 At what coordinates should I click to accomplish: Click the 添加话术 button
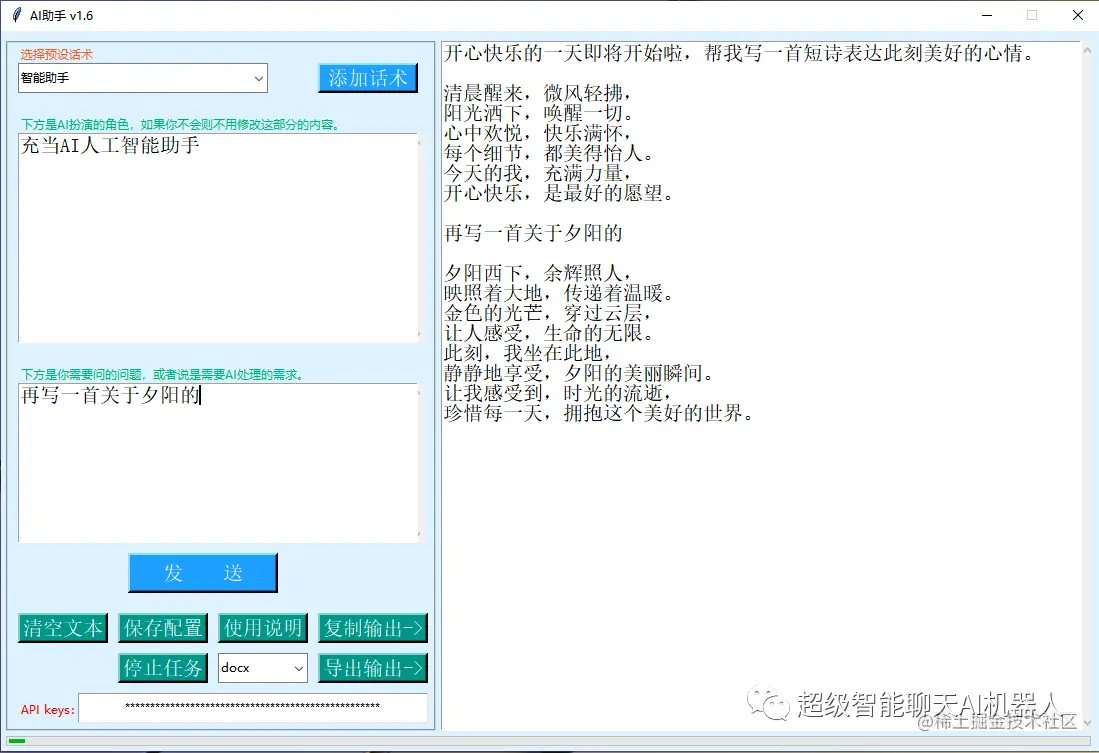click(368, 77)
